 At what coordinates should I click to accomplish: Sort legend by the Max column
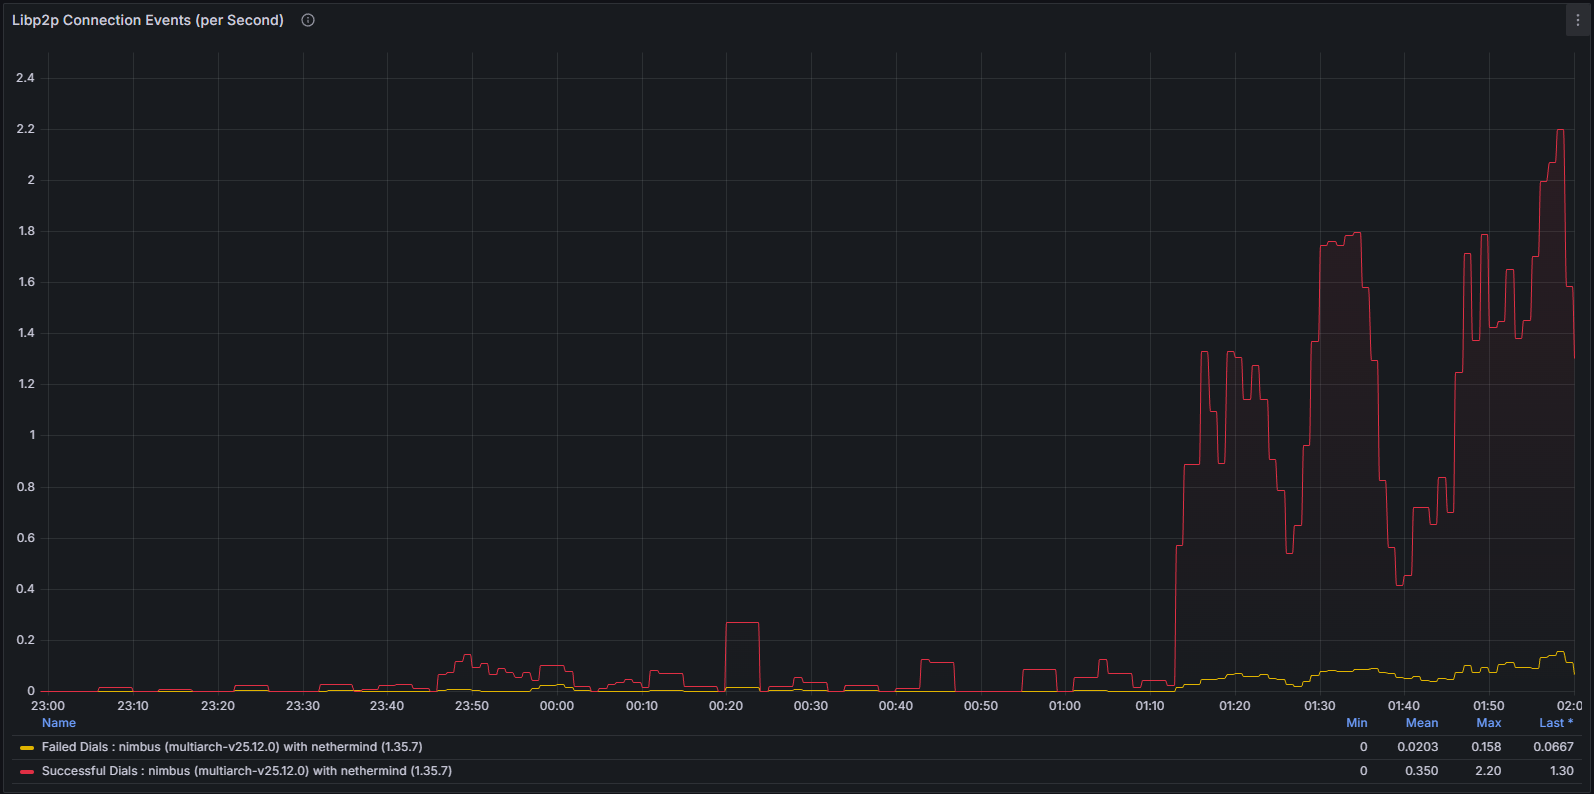coord(1488,723)
